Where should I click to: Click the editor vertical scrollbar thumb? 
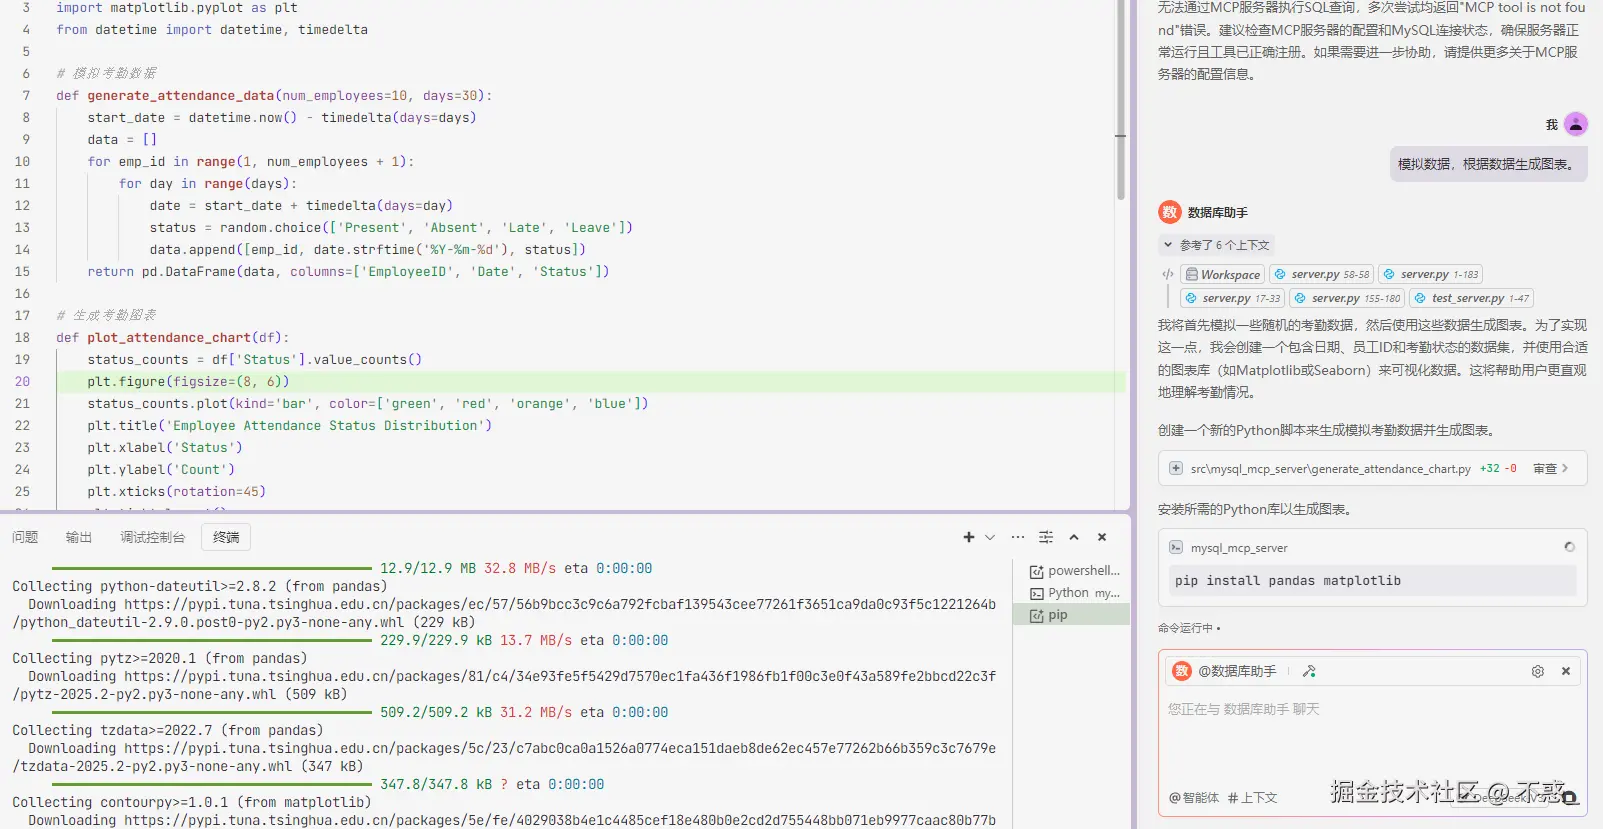pos(1121,100)
